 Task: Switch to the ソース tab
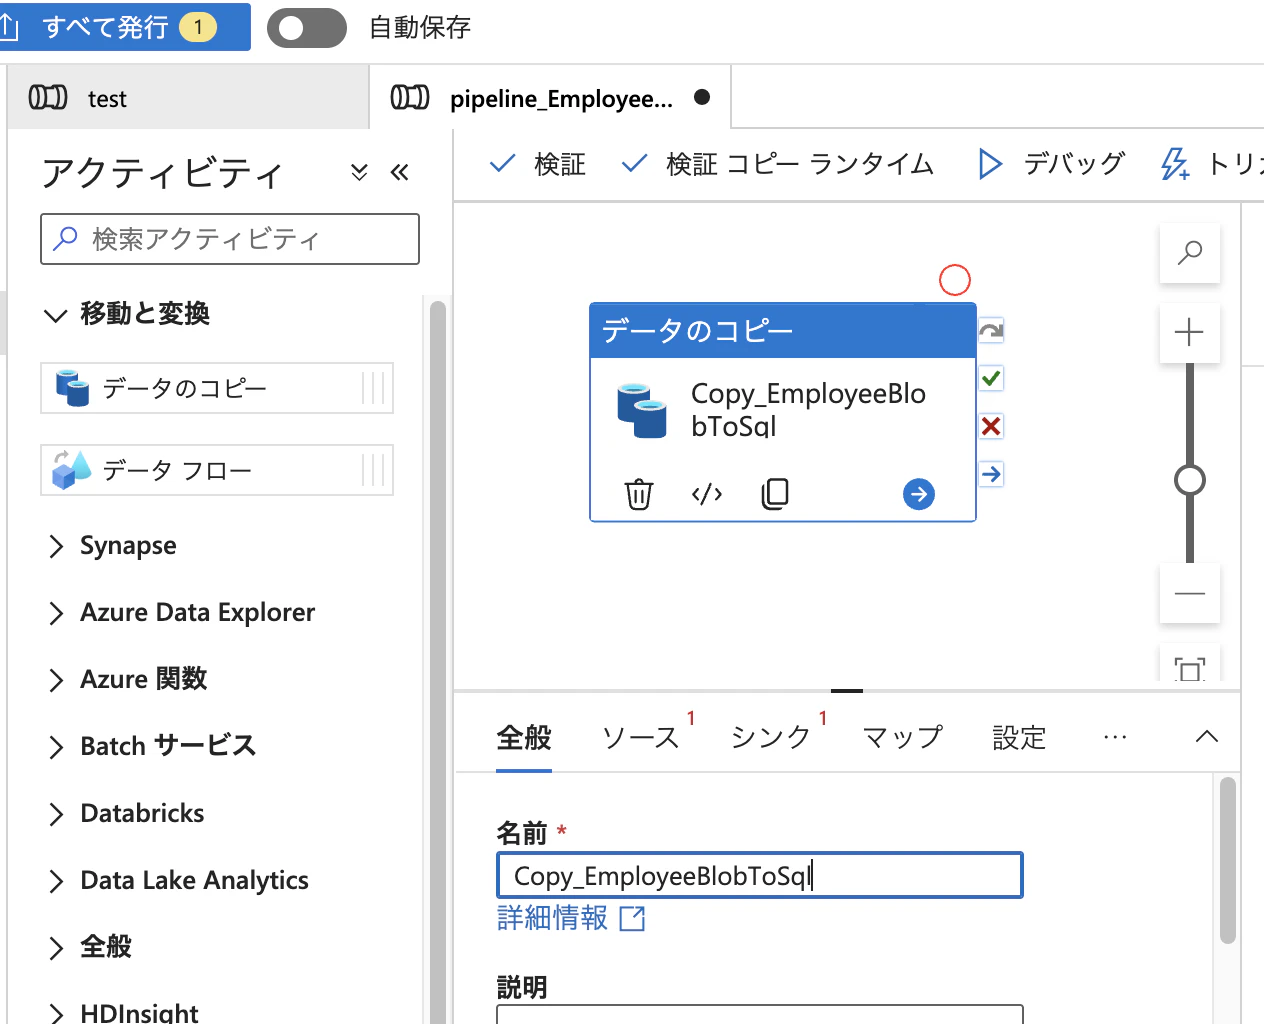pos(638,737)
